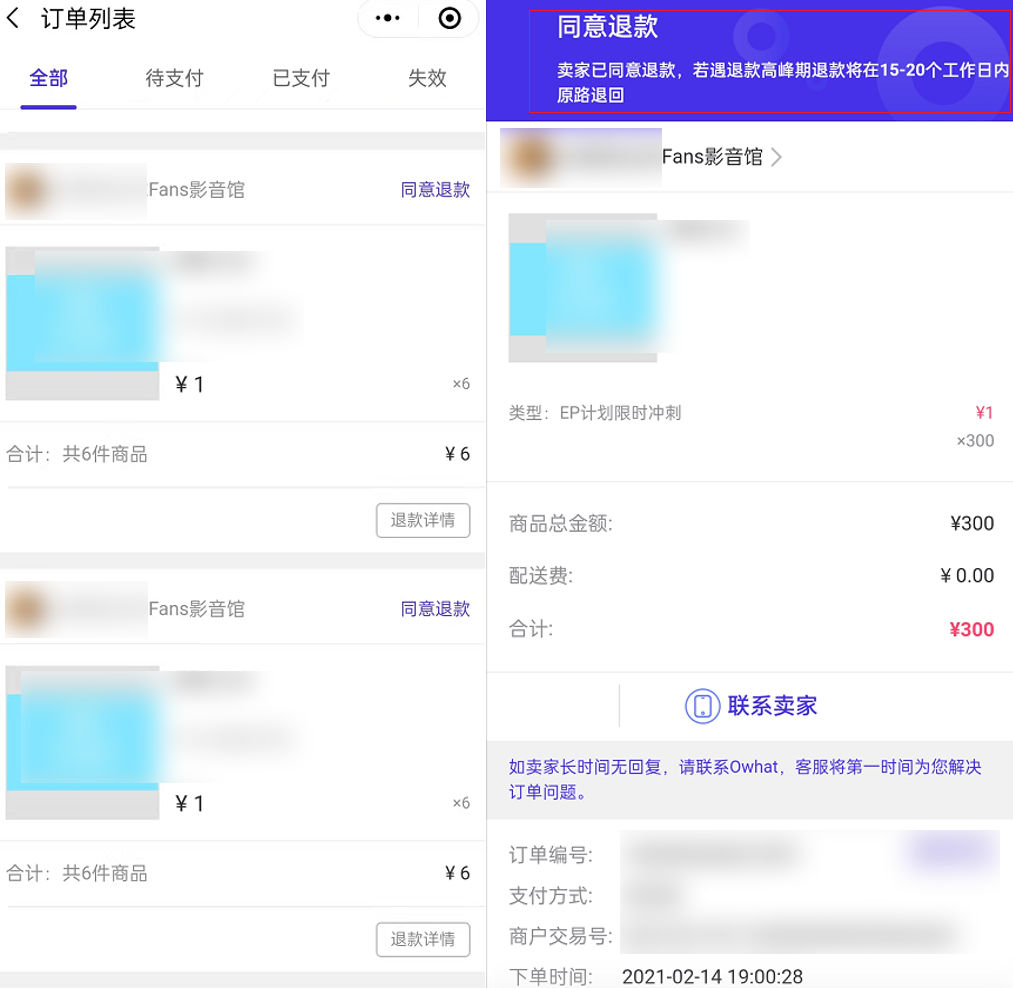Switch to the 全部 tab

pos(48,78)
